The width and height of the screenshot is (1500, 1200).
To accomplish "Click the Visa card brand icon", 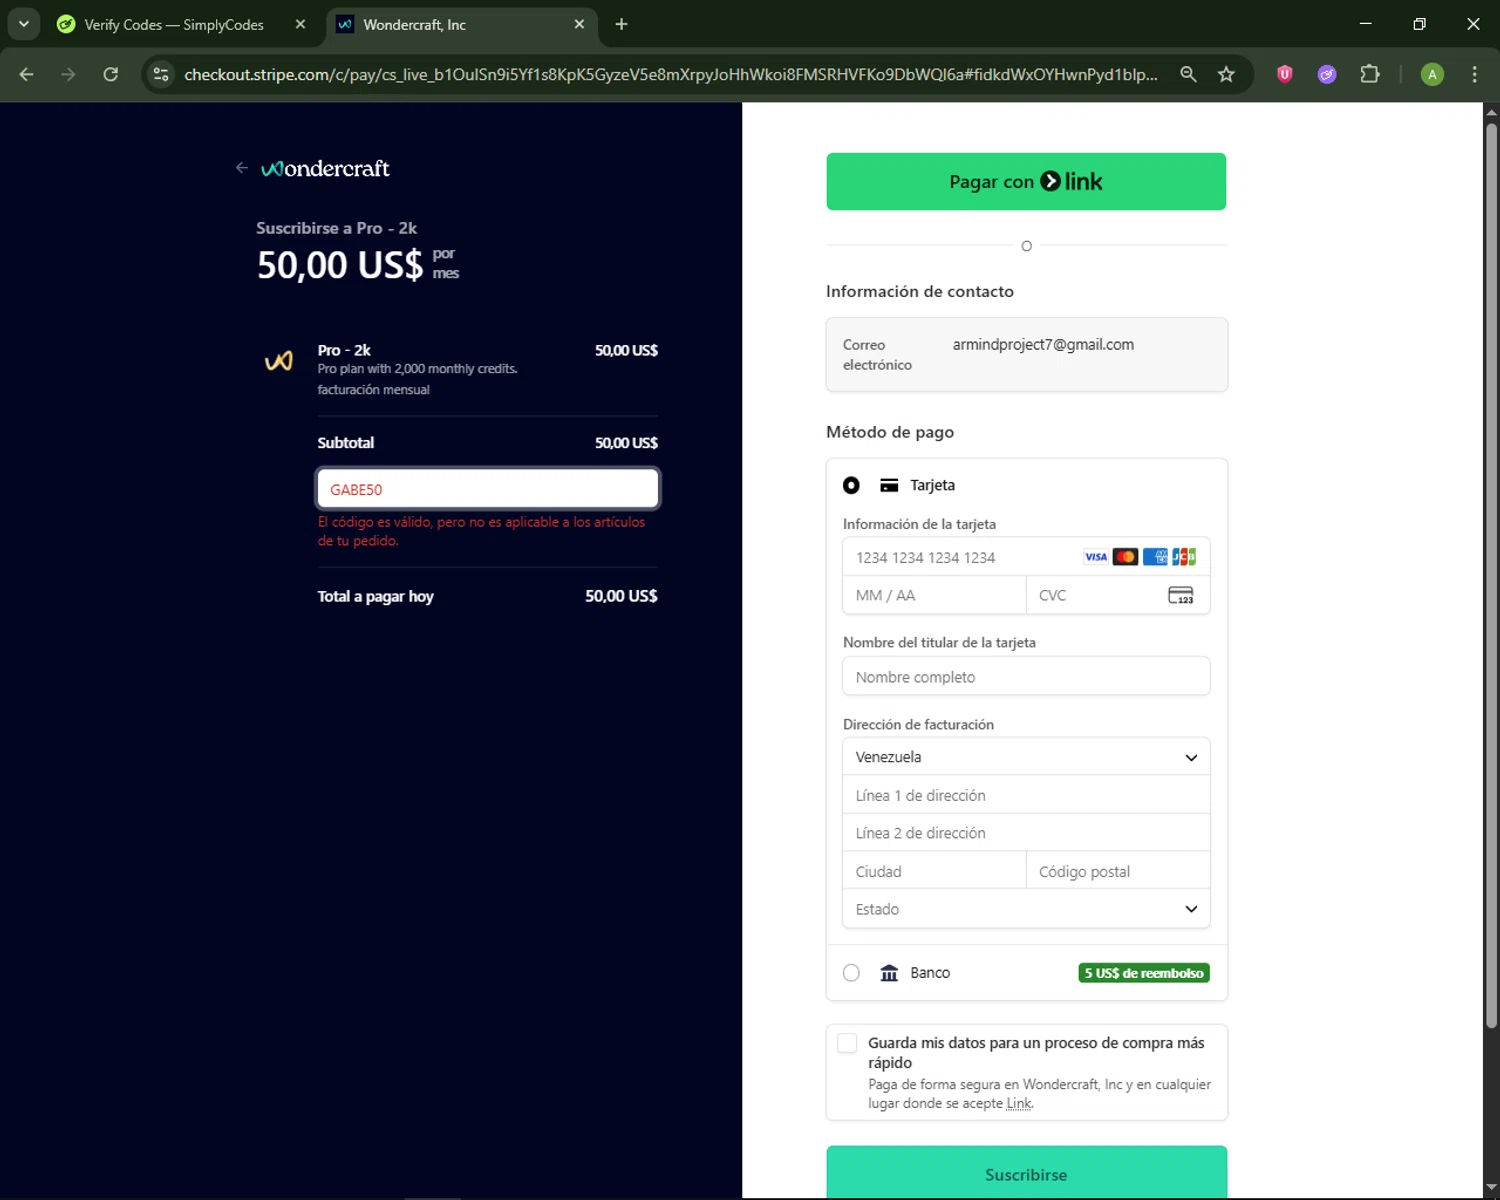I will 1096,557.
